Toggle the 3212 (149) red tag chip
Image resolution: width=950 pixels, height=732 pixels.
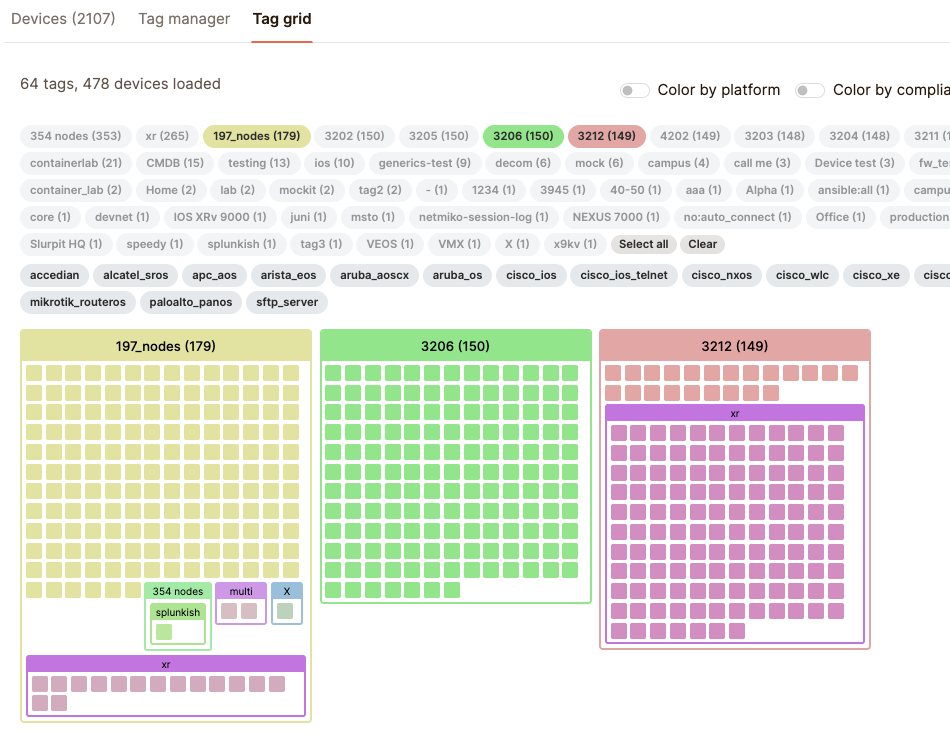(607, 136)
